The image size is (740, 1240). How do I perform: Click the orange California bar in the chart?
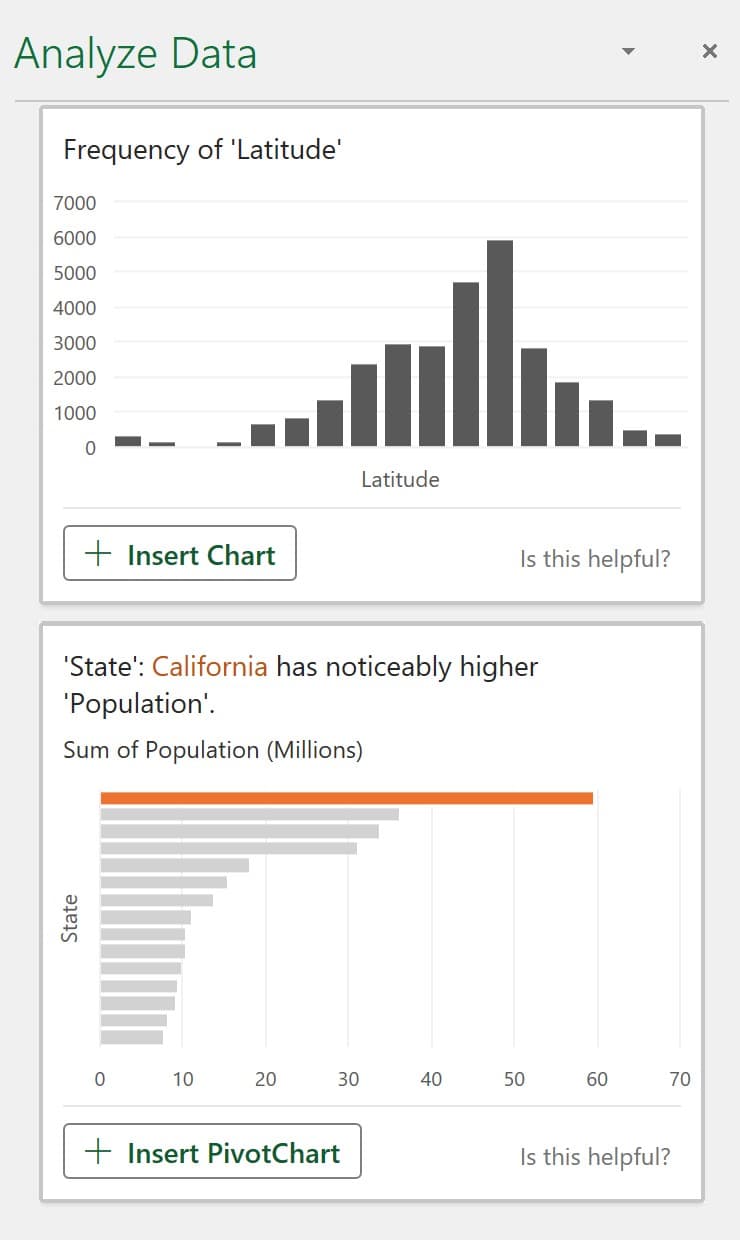[347, 798]
